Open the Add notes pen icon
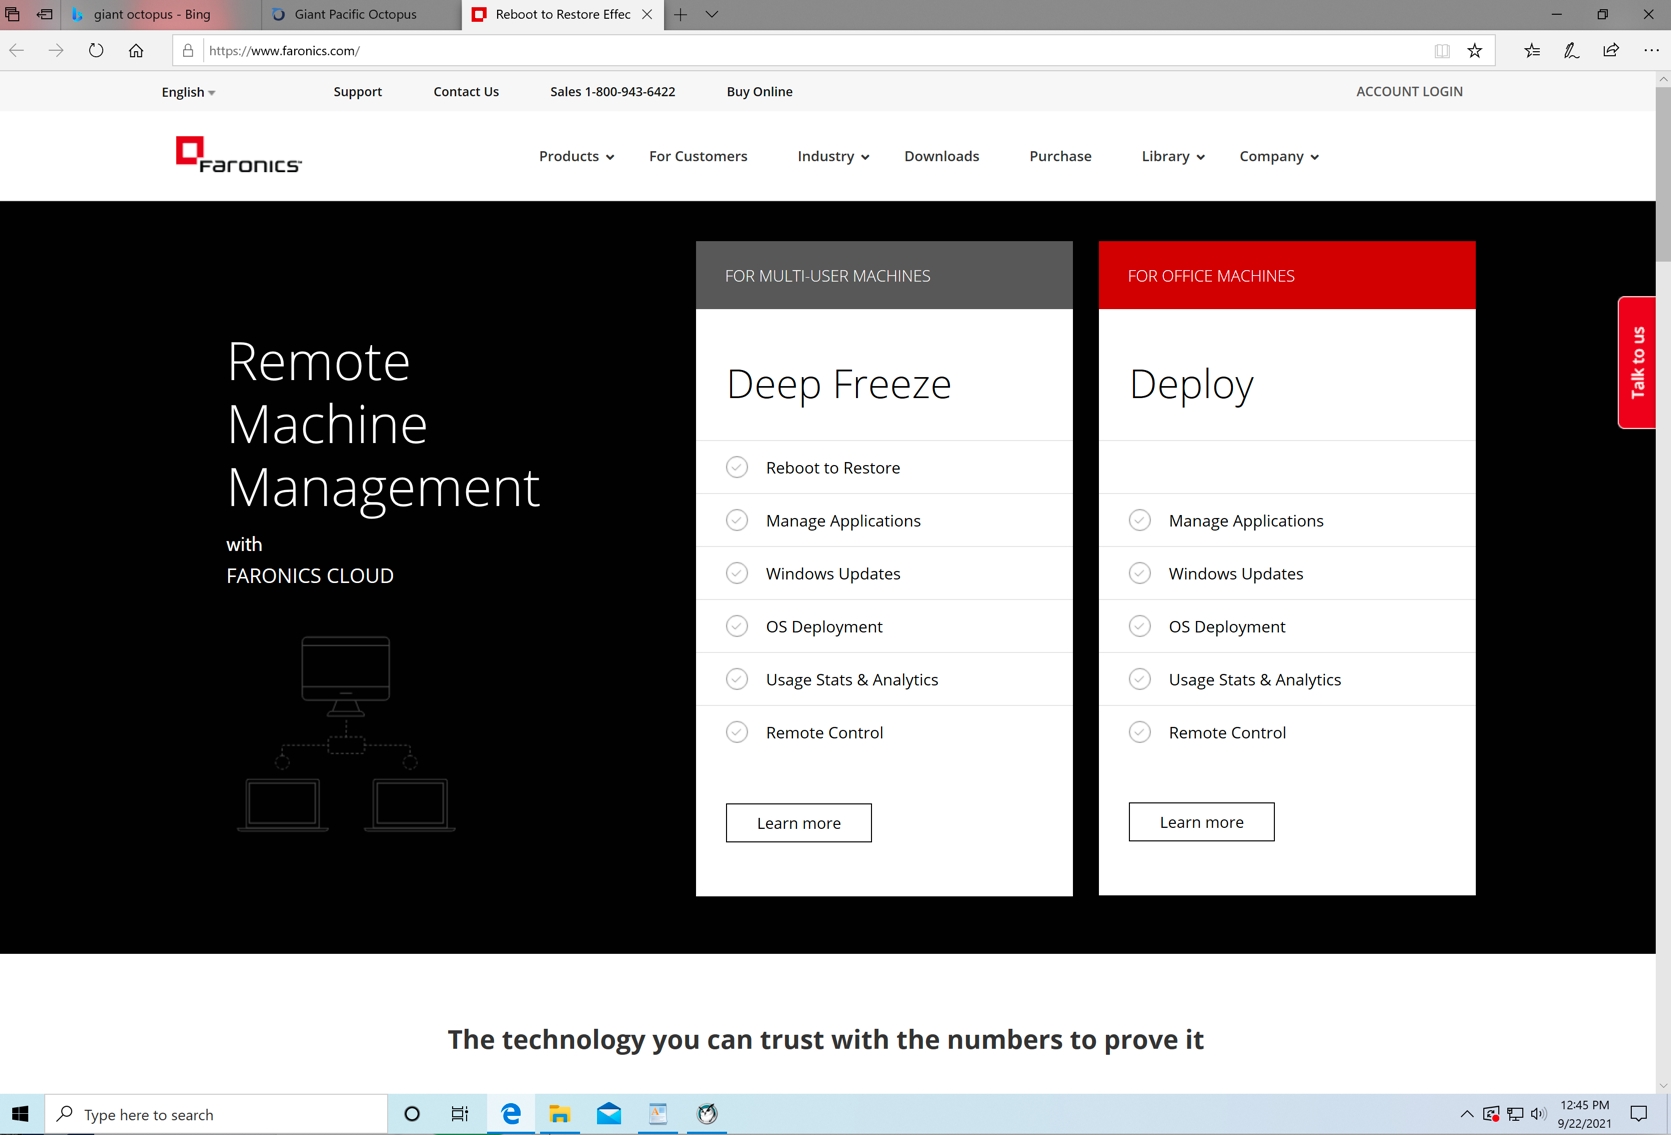 pyautogui.click(x=1570, y=50)
